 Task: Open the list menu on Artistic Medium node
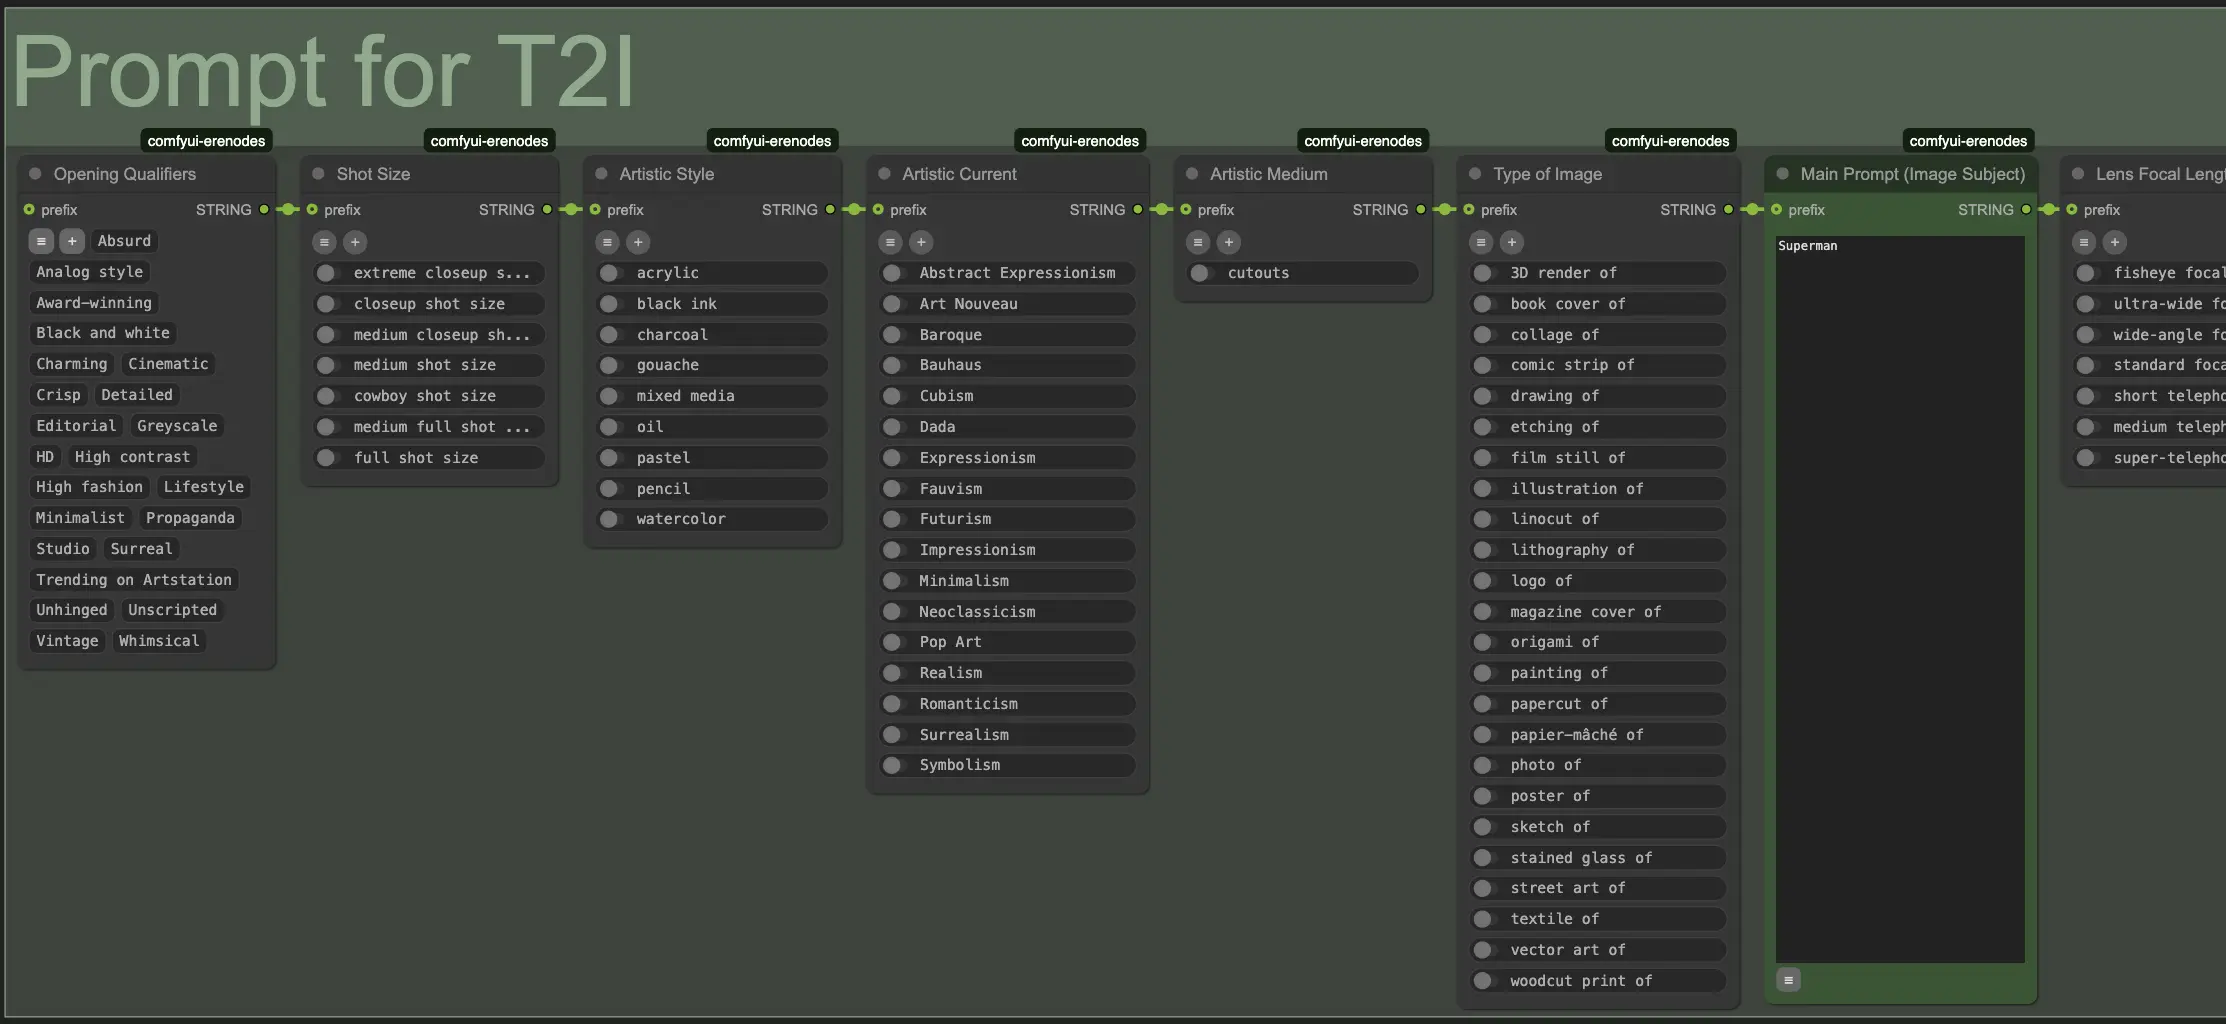click(1197, 242)
